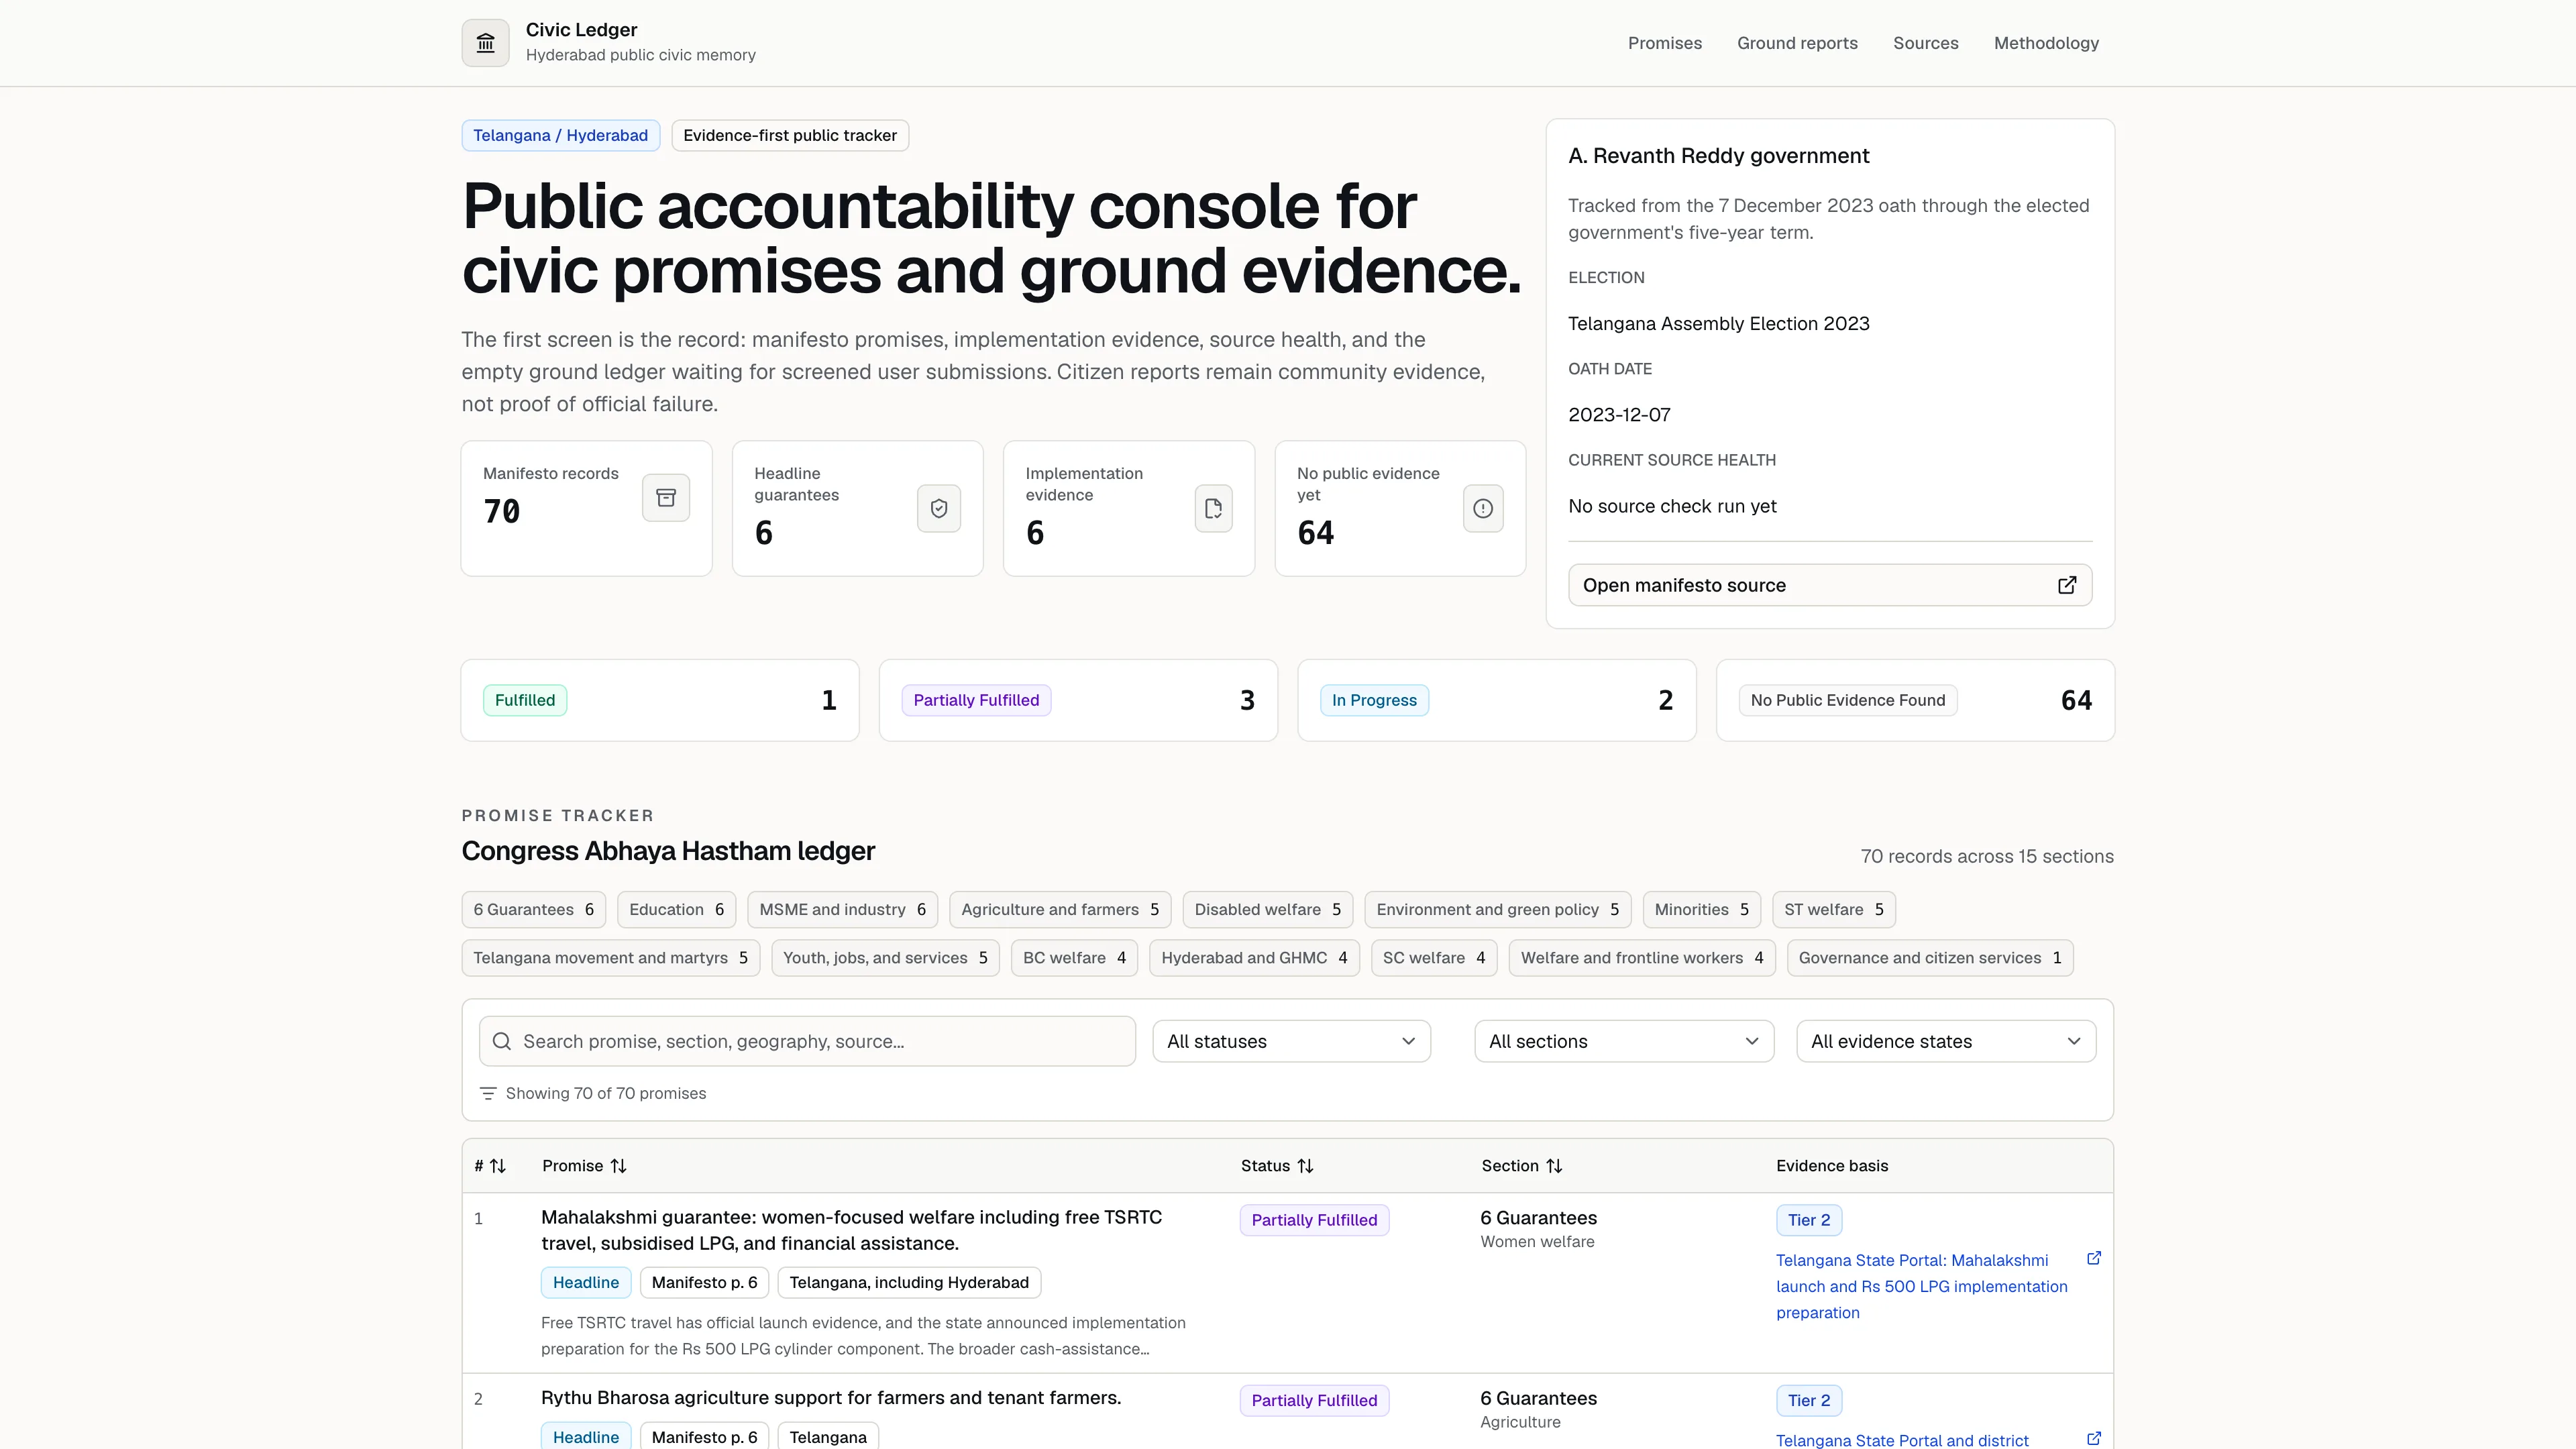The image size is (2576, 1449).
Task: Click the Partially Fulfilled summary card
Action: 1078,700
